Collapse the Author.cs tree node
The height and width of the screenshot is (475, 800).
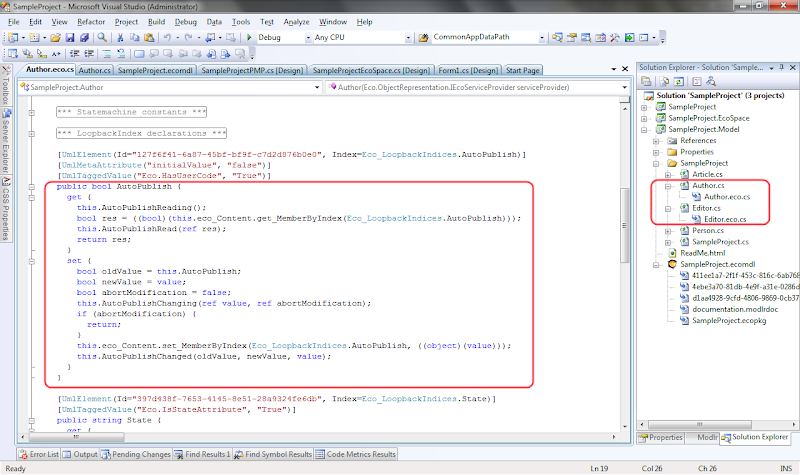tap(669, 185)
